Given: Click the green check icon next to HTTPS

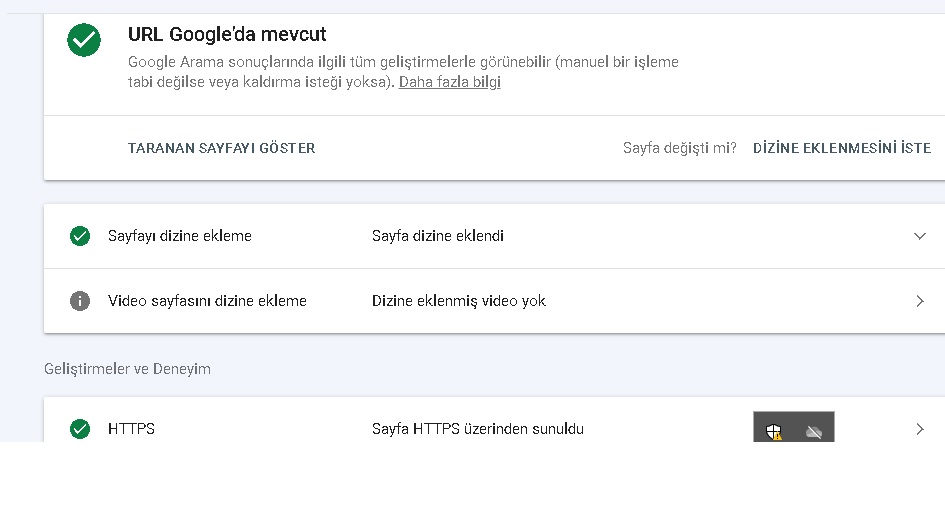Looking at the screenshot, I should tap(80, 429).
